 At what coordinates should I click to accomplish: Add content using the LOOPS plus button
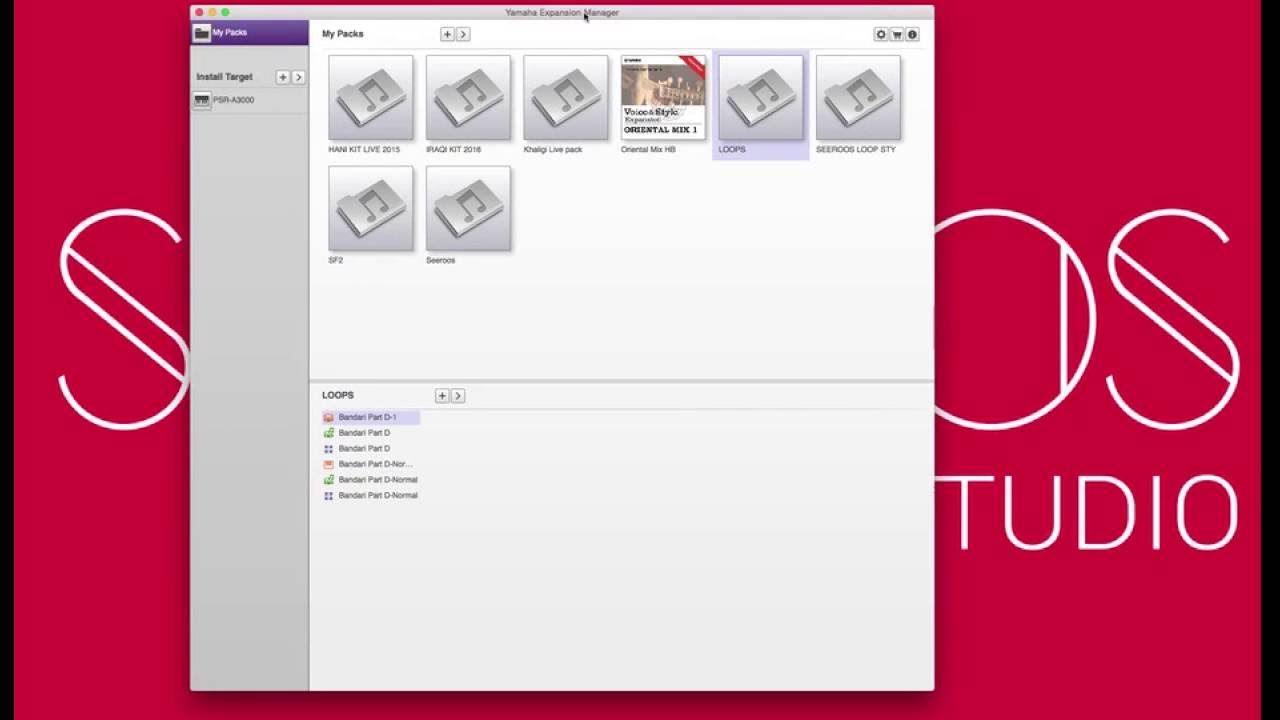click(442, 396)
